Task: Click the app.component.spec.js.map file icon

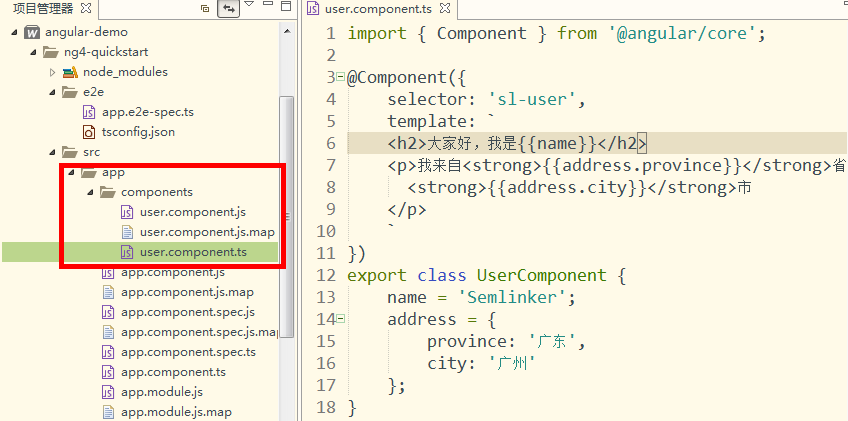Action: [x=108, y=332]
